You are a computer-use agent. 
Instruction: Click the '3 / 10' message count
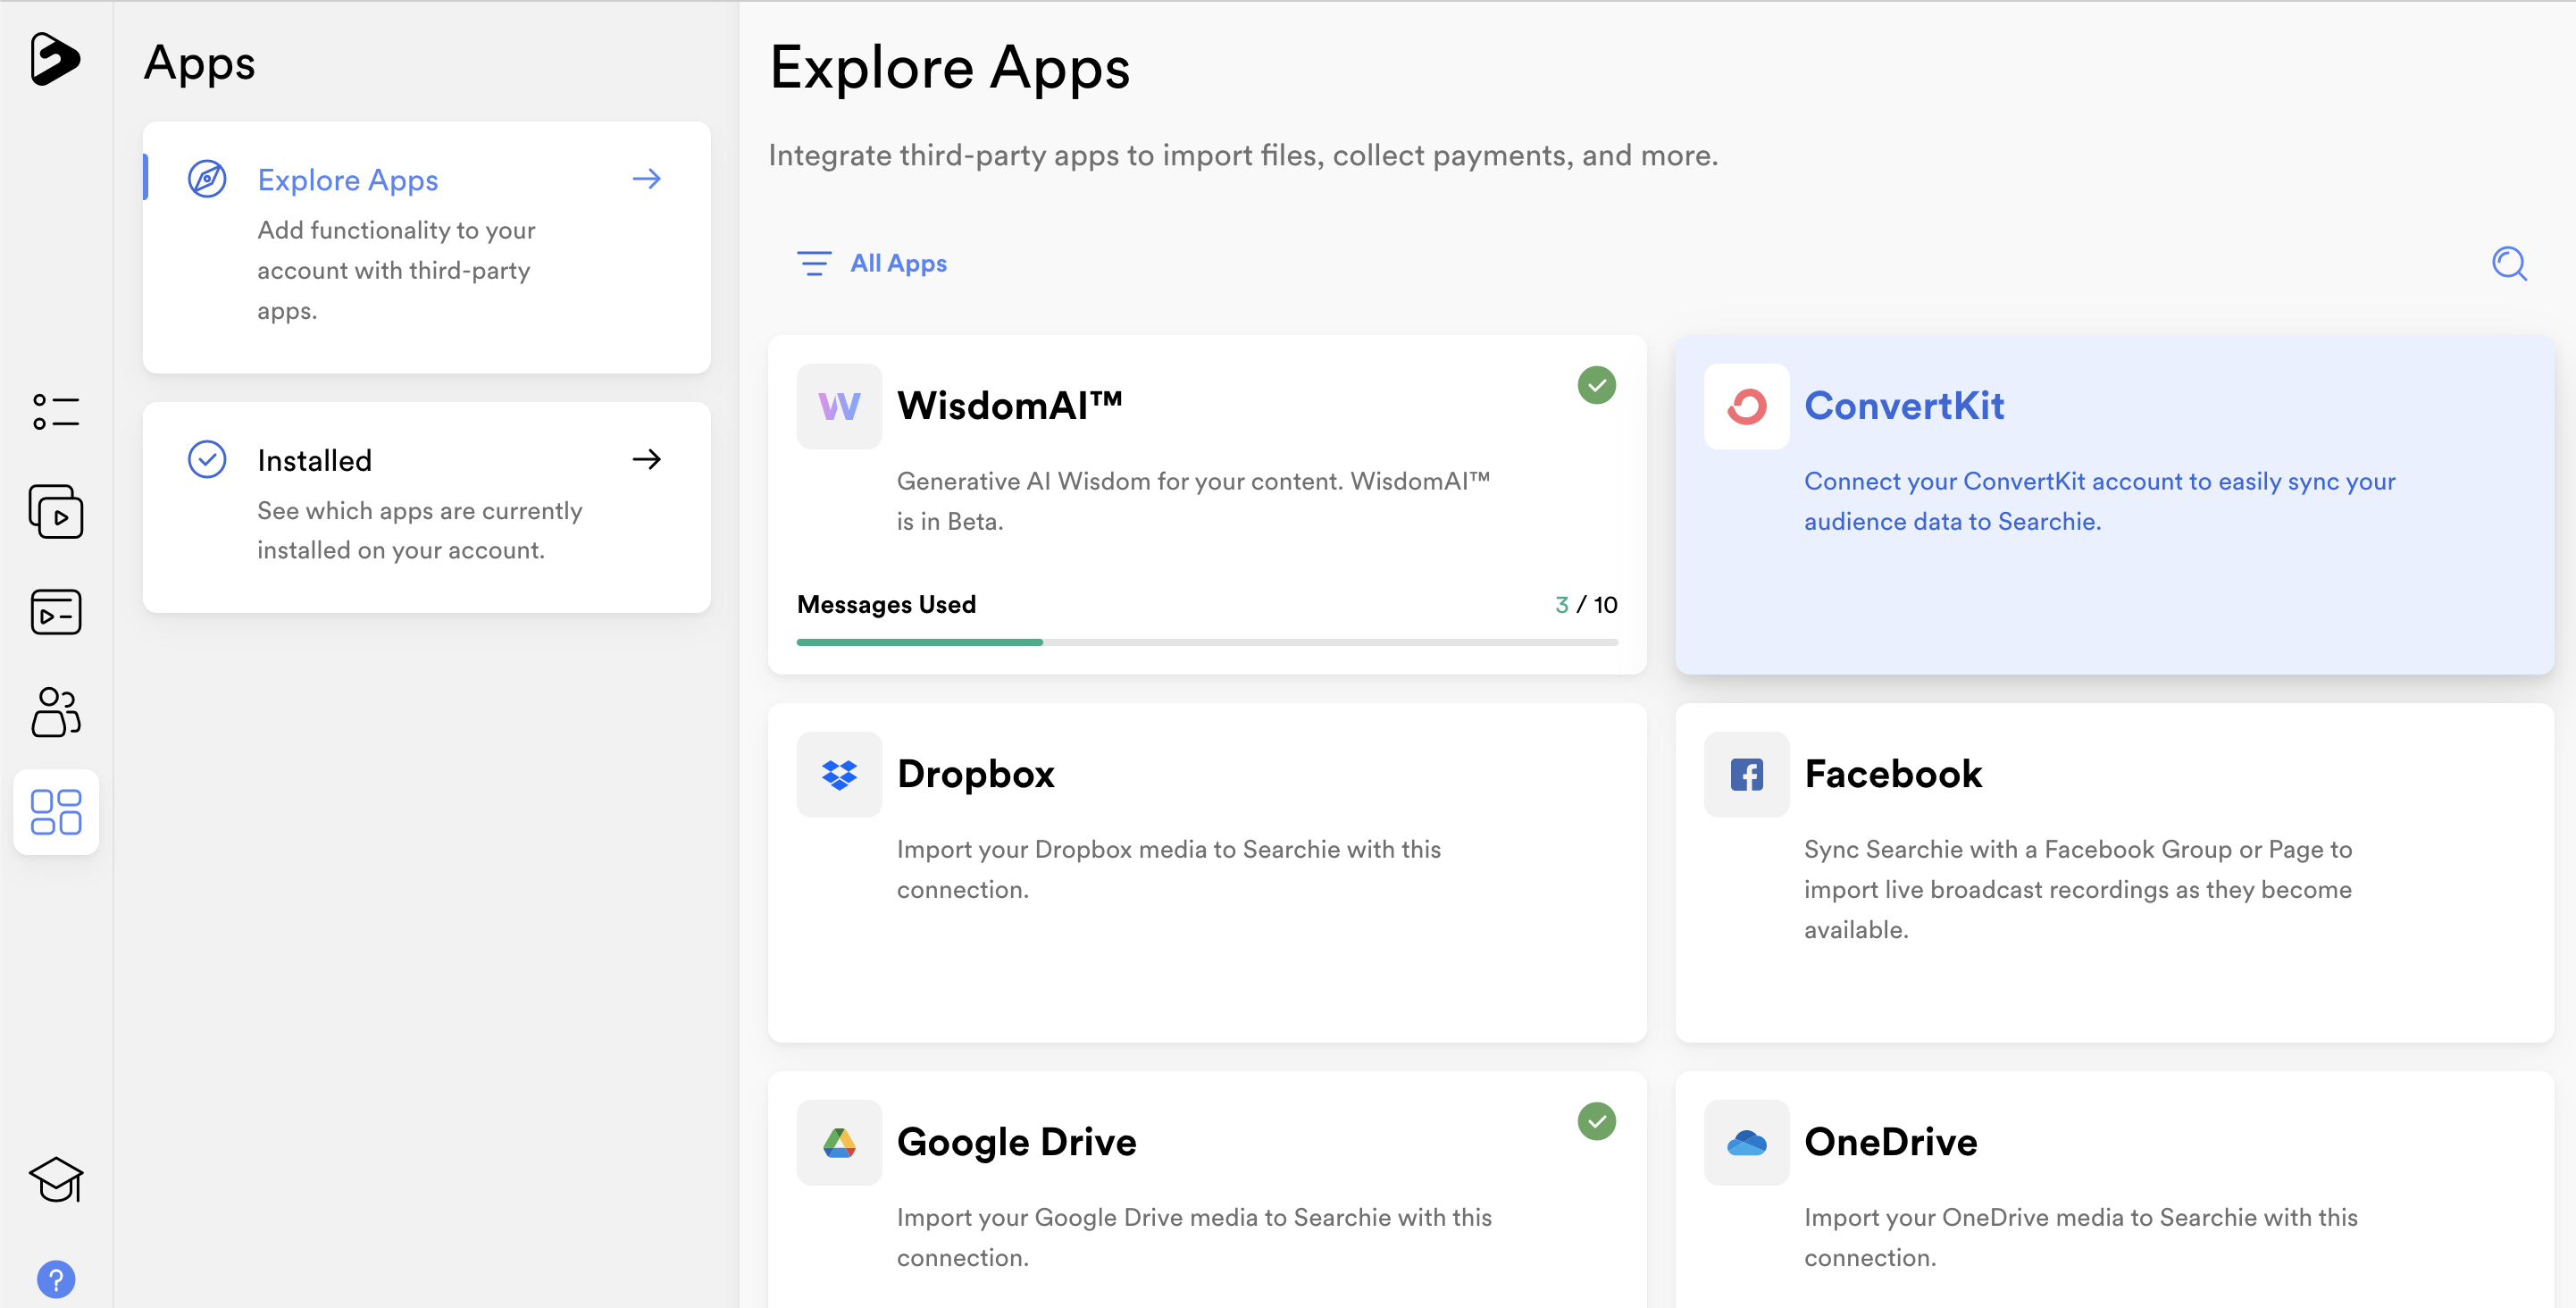1586,604
